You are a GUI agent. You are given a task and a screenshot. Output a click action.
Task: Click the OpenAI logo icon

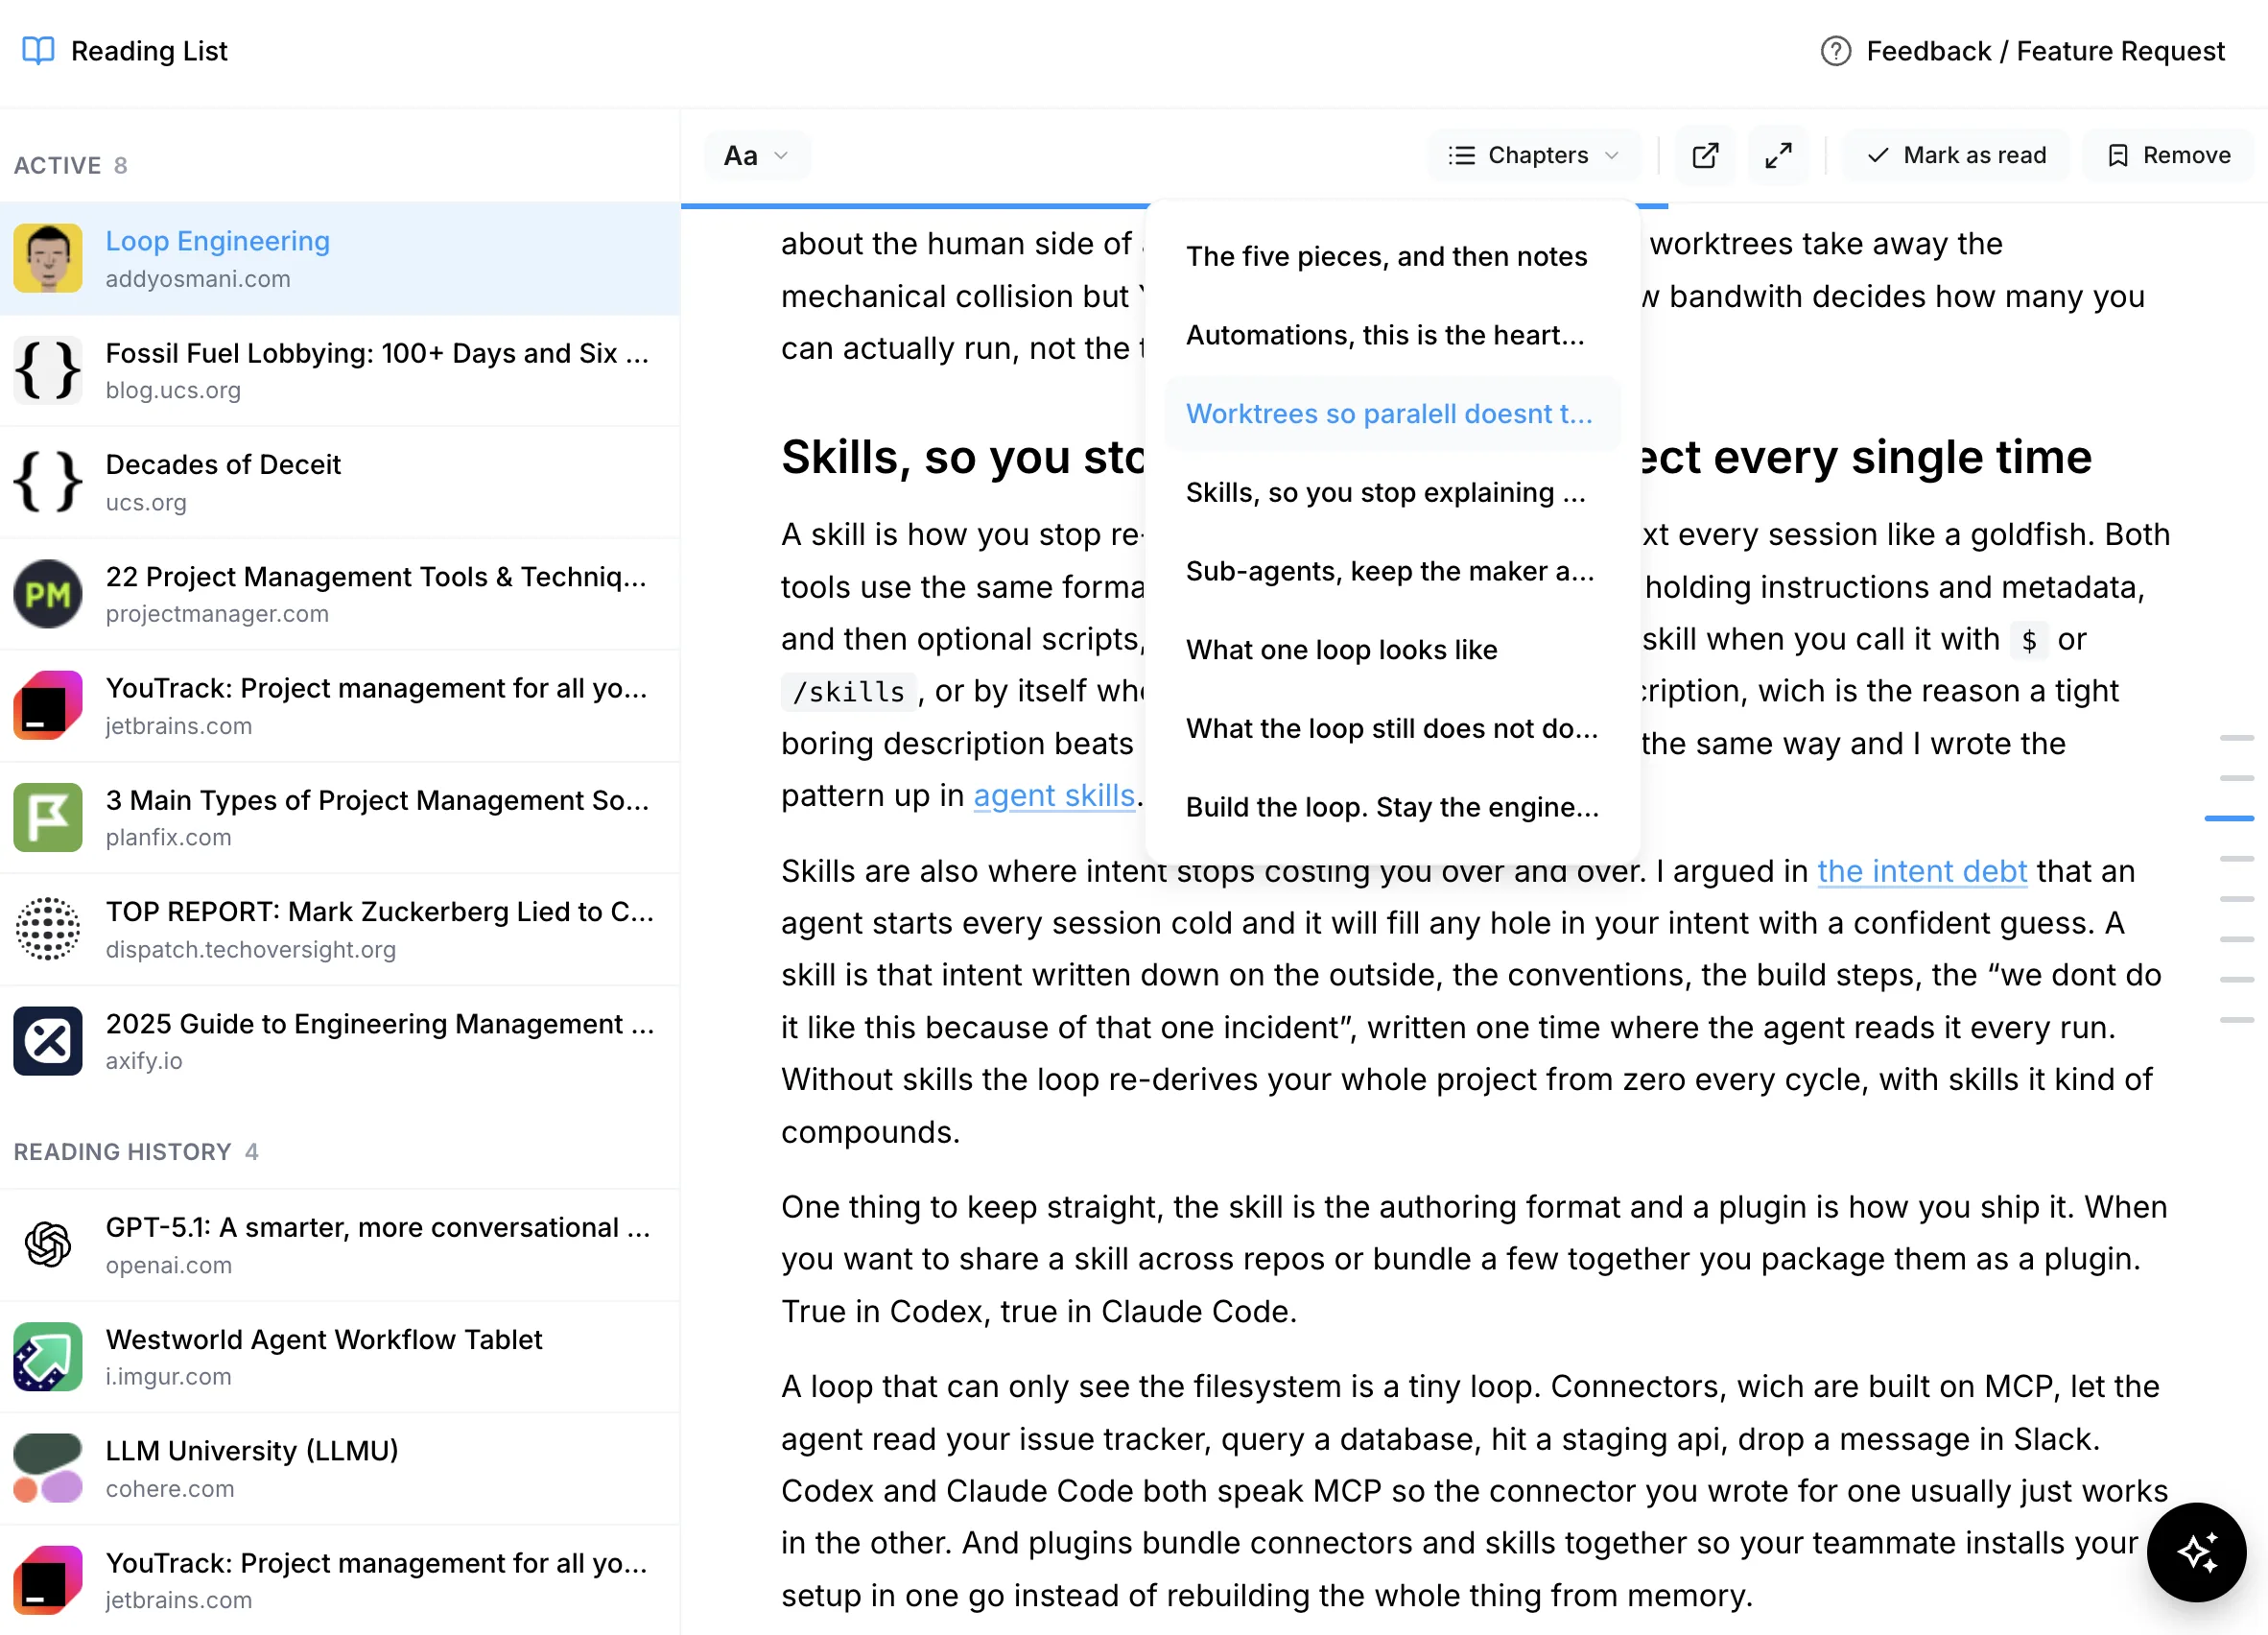pos(48,1245)
